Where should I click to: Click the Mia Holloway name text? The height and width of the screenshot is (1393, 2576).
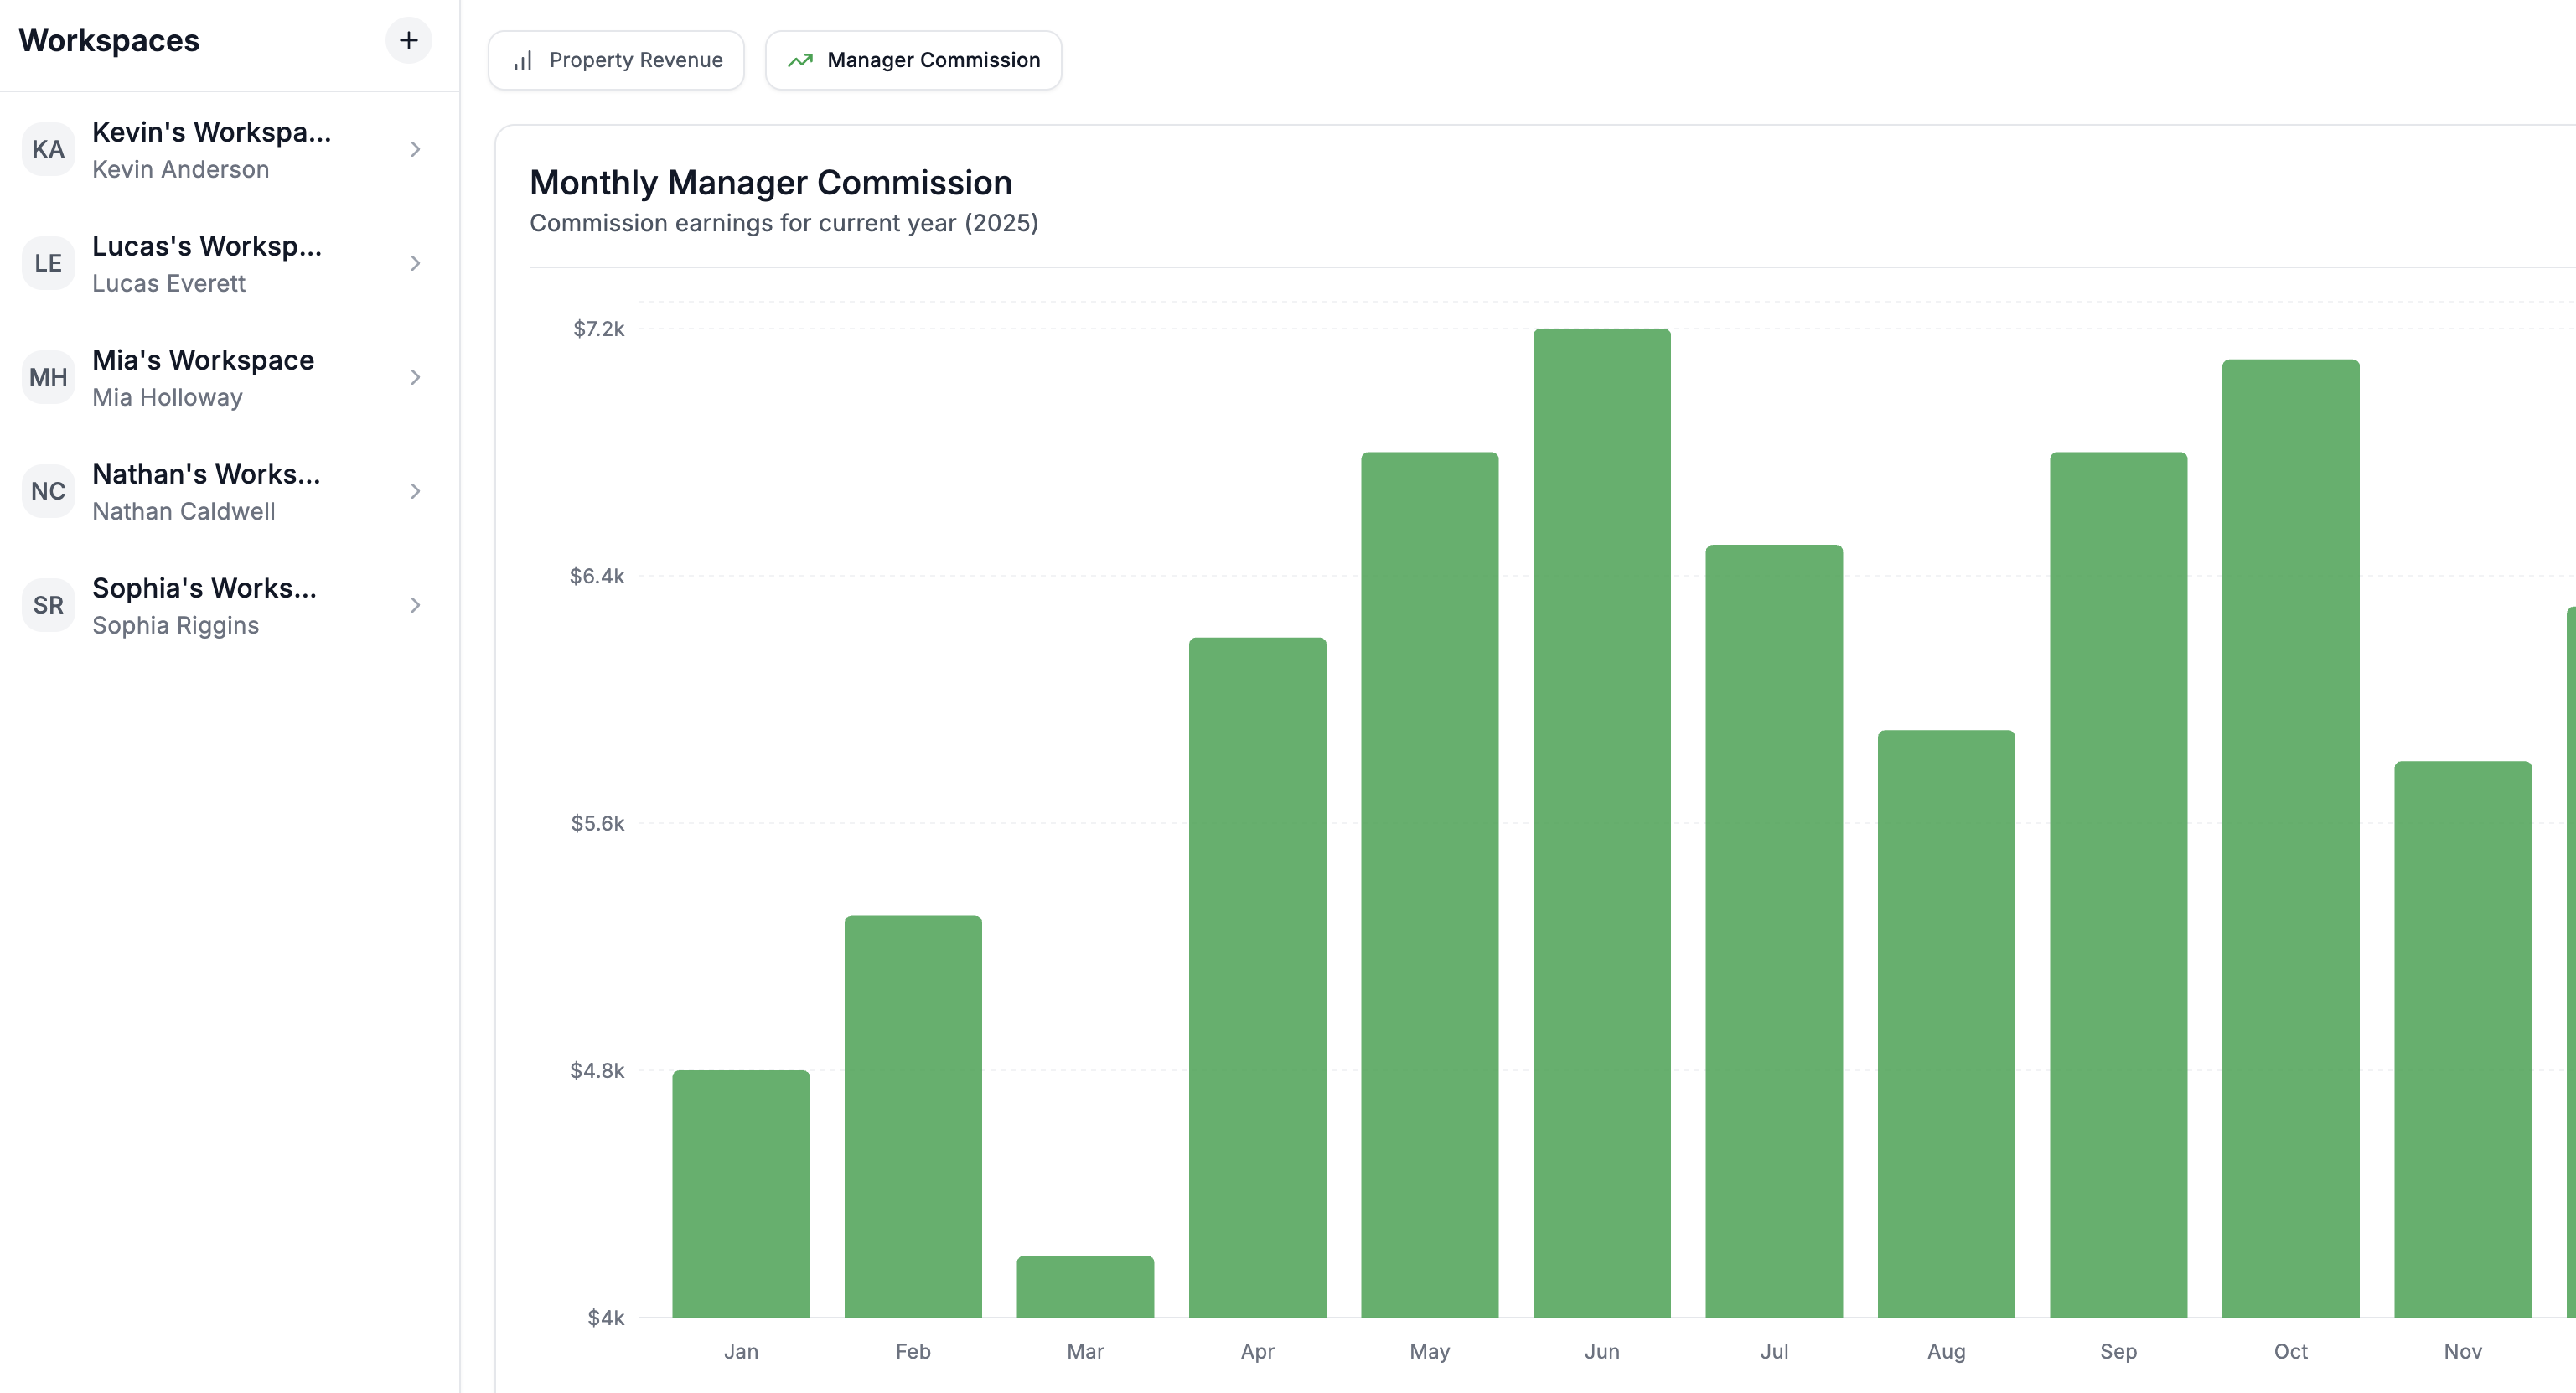[x=168, y=398]
